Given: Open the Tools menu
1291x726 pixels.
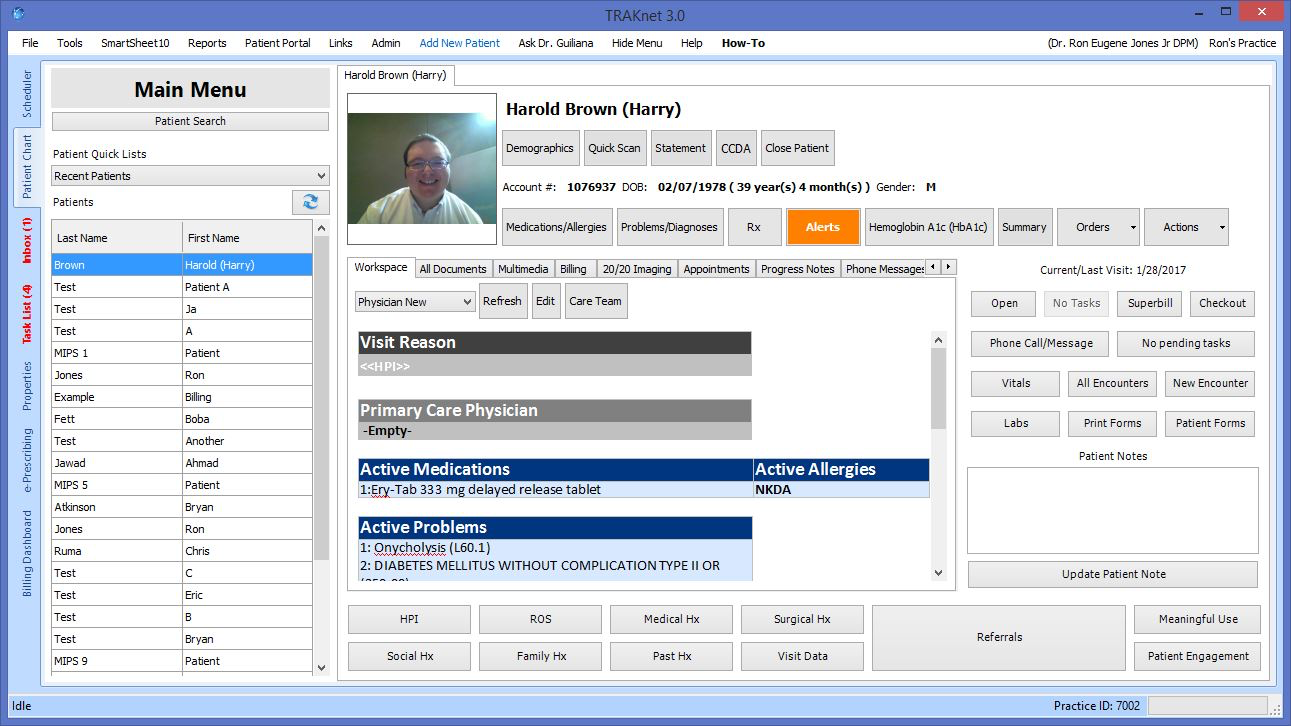Looking at the screenshot, I should [70, 43].
